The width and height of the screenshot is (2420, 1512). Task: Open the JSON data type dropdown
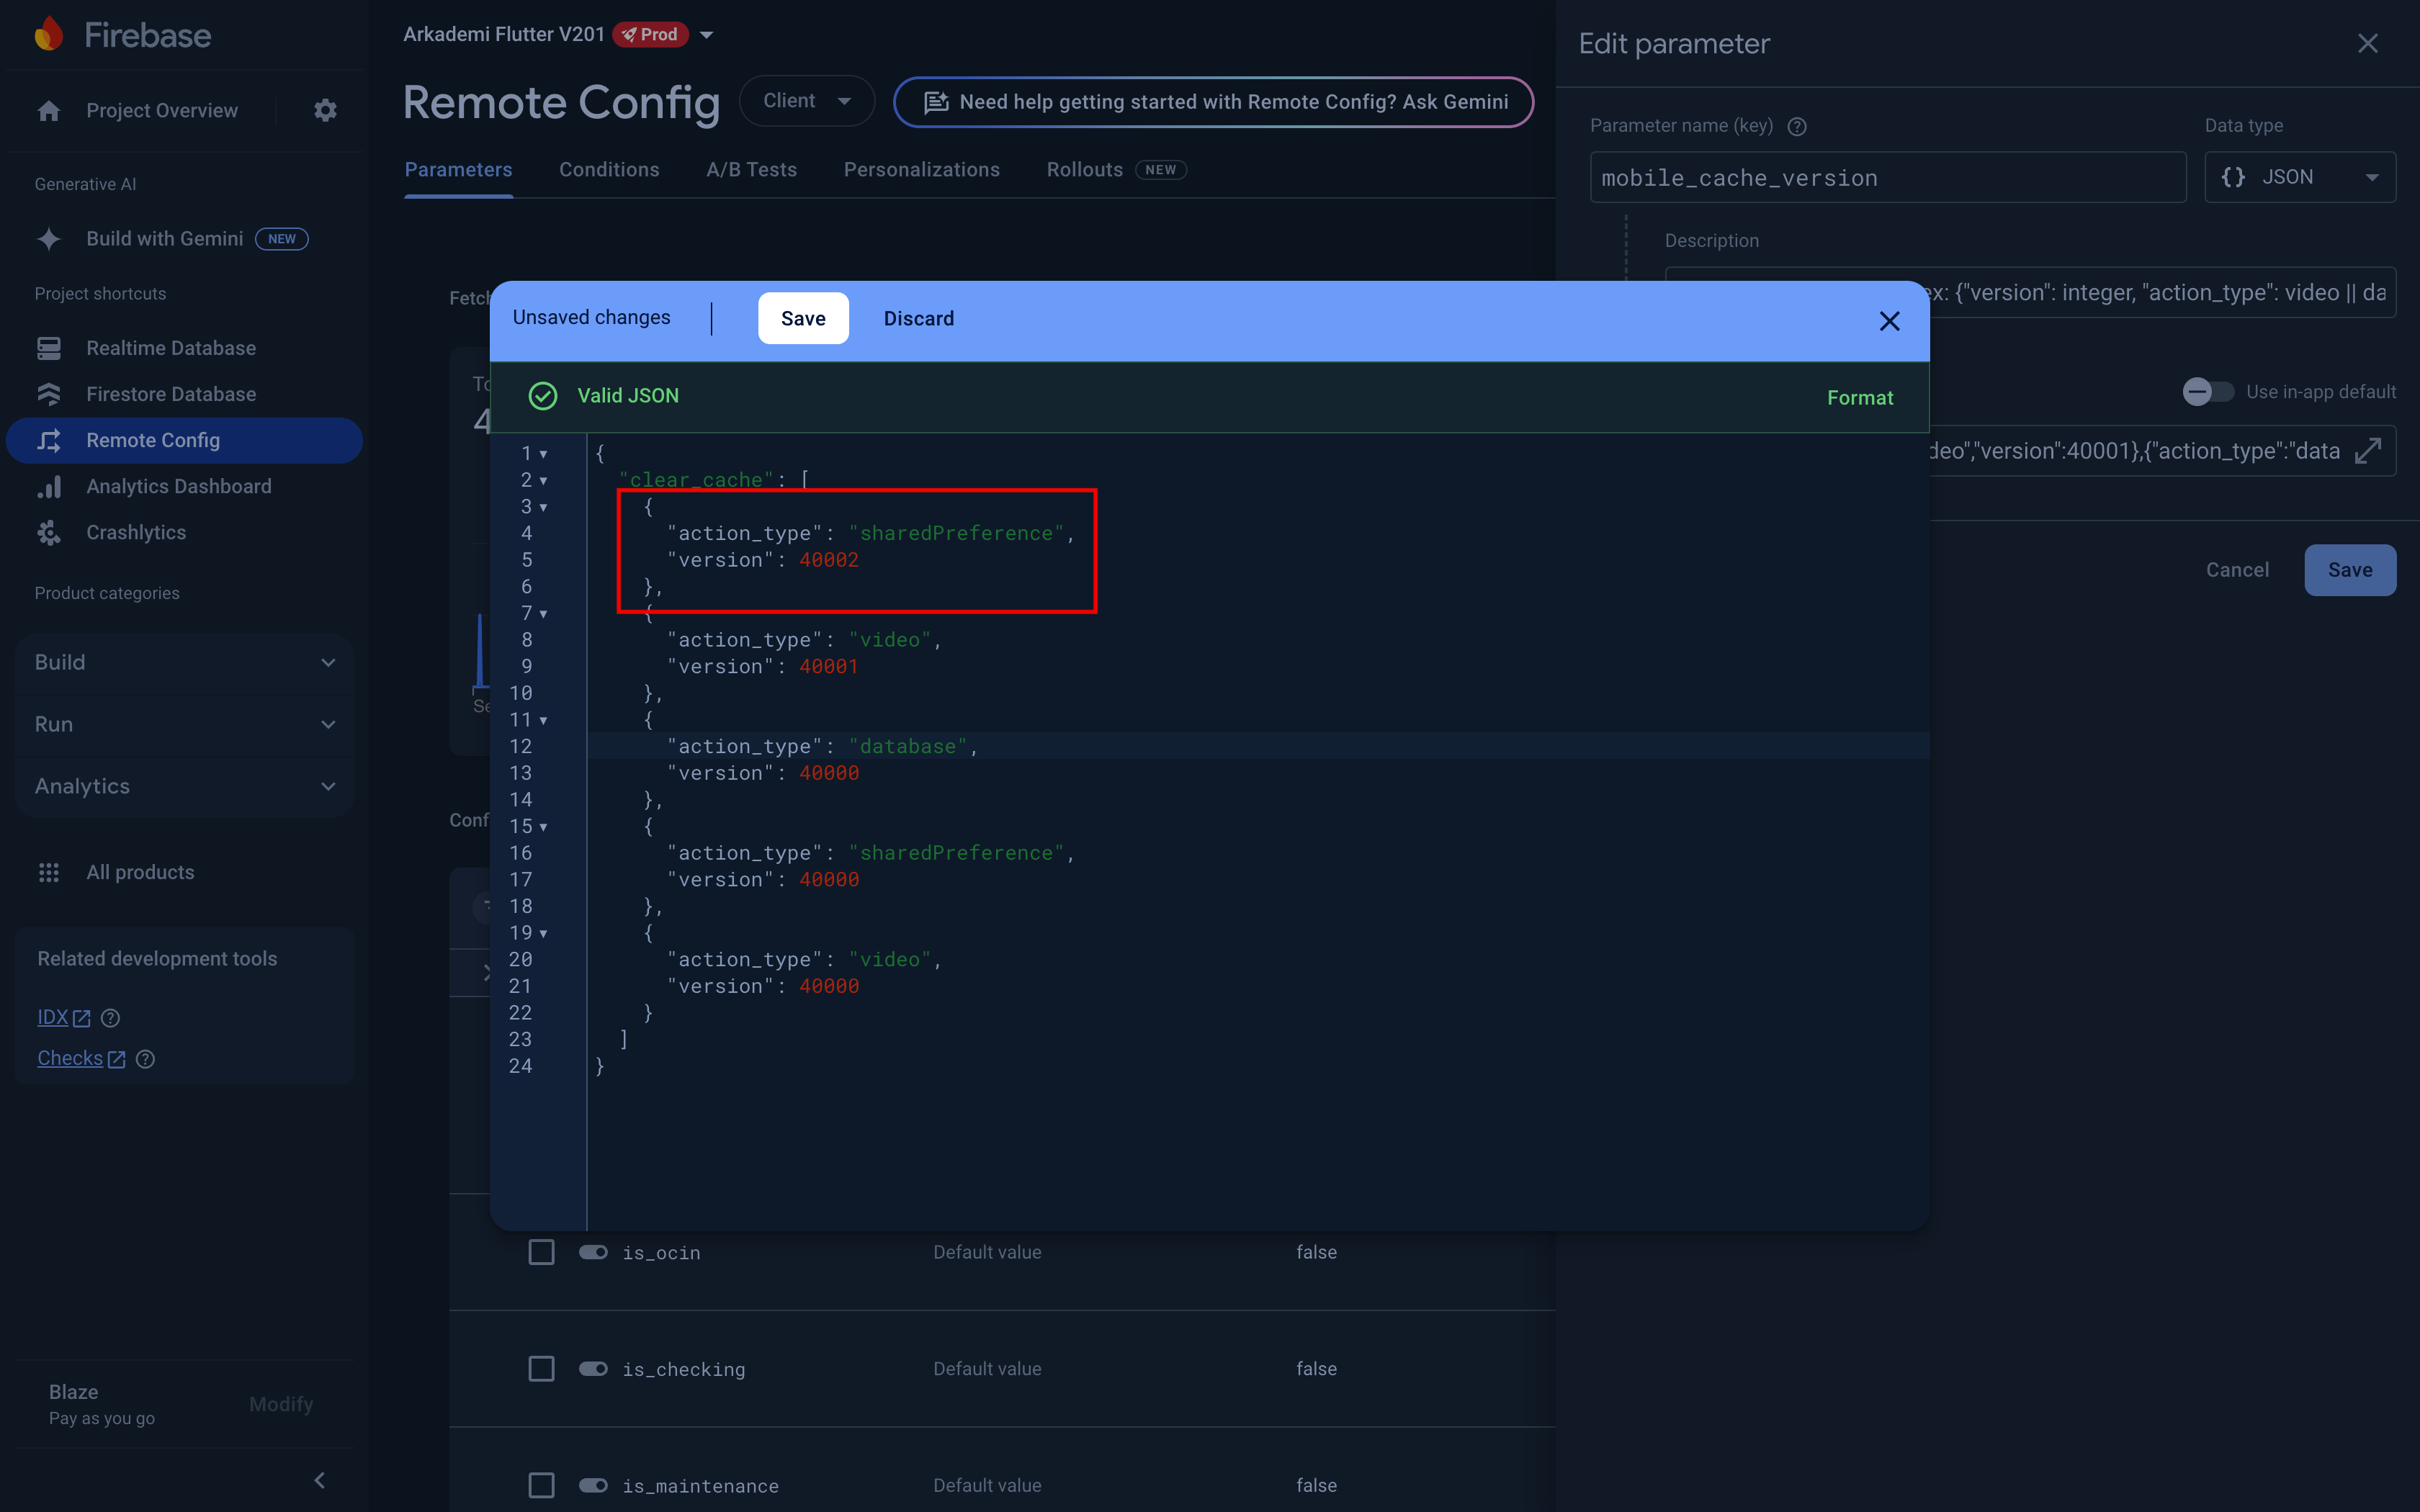point(2300,177)
